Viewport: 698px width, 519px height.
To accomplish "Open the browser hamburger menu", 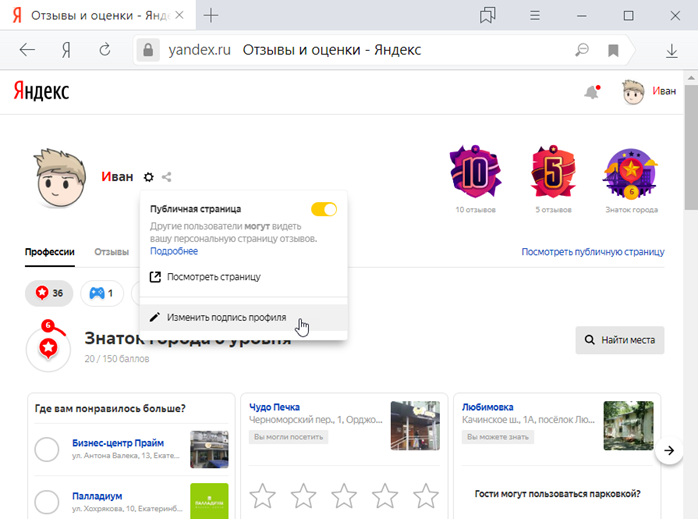I will tap(535, 16).
